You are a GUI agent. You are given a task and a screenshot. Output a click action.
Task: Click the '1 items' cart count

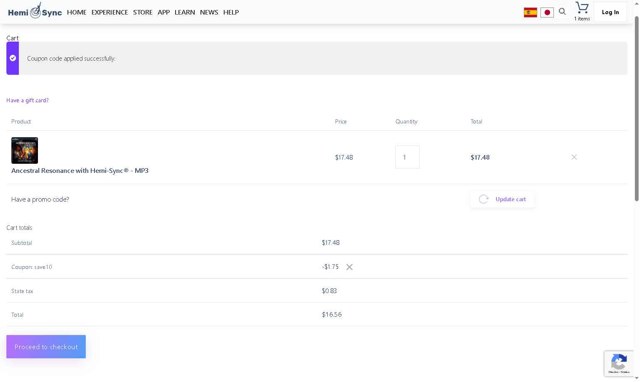pos(582,19)
